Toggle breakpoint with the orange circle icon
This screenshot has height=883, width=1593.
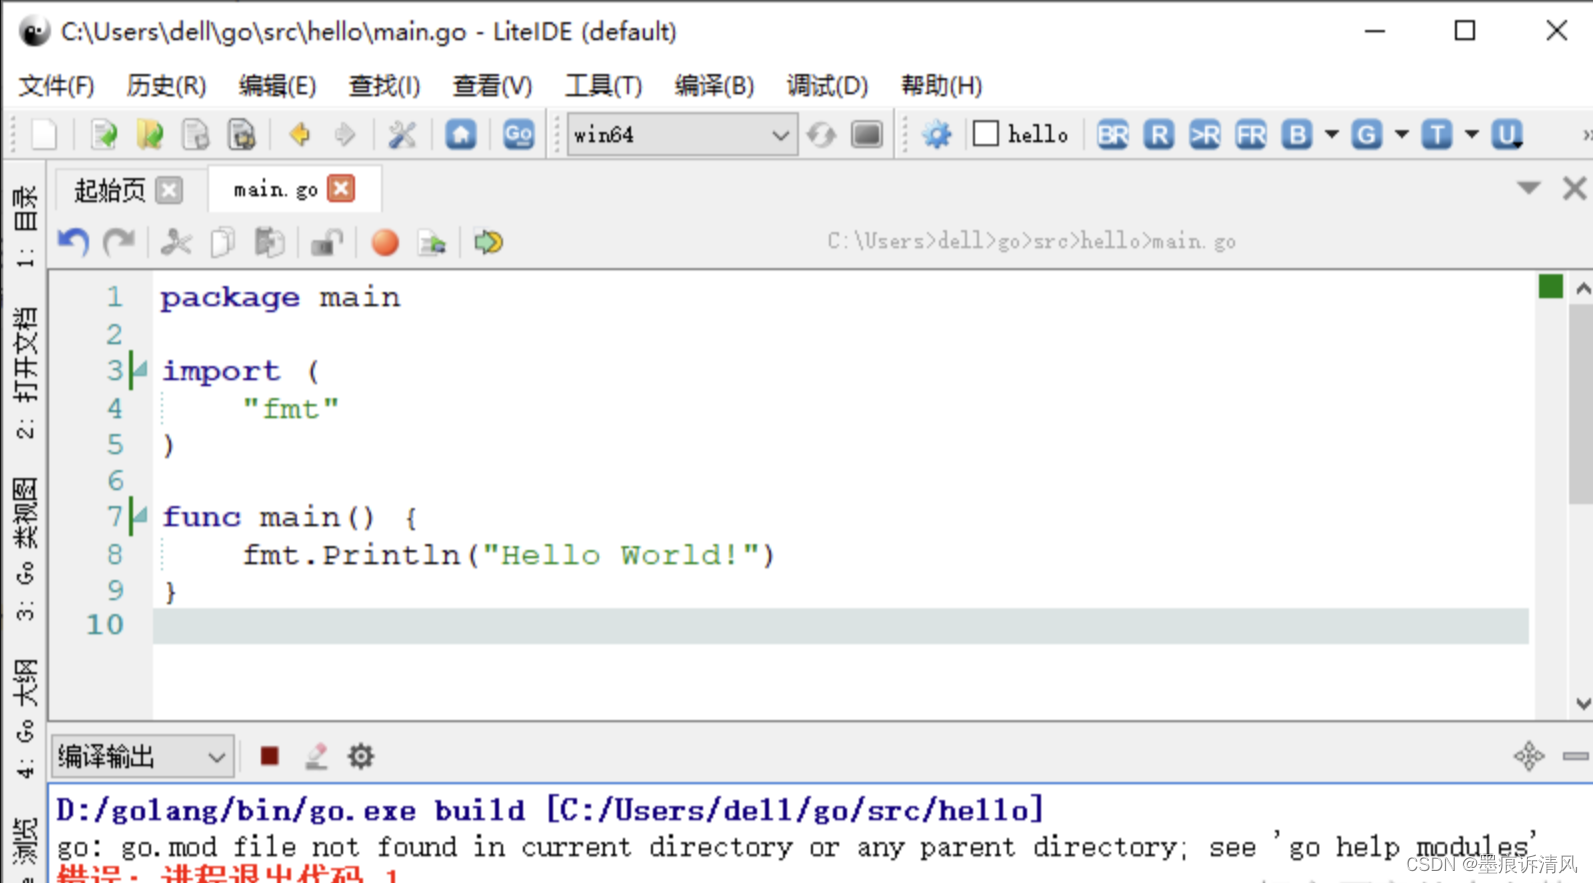(385, 242)
